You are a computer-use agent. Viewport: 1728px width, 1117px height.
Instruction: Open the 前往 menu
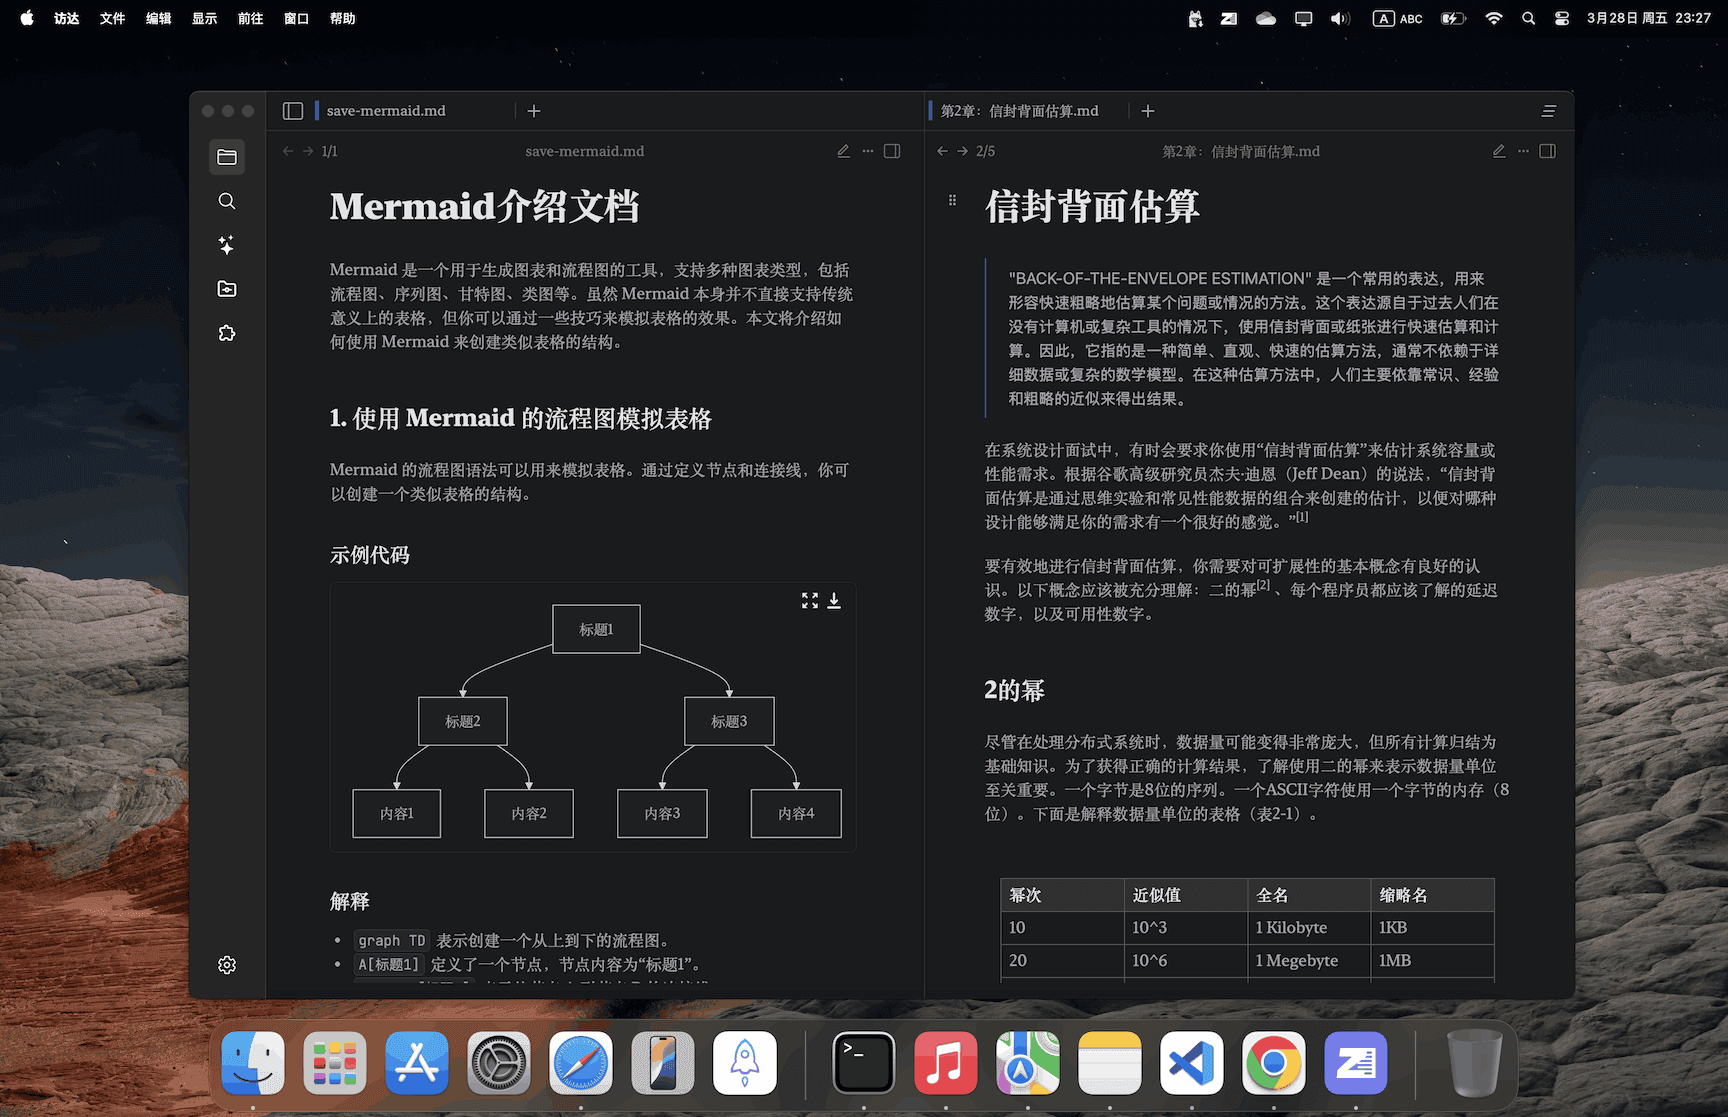tap(251, 18)
